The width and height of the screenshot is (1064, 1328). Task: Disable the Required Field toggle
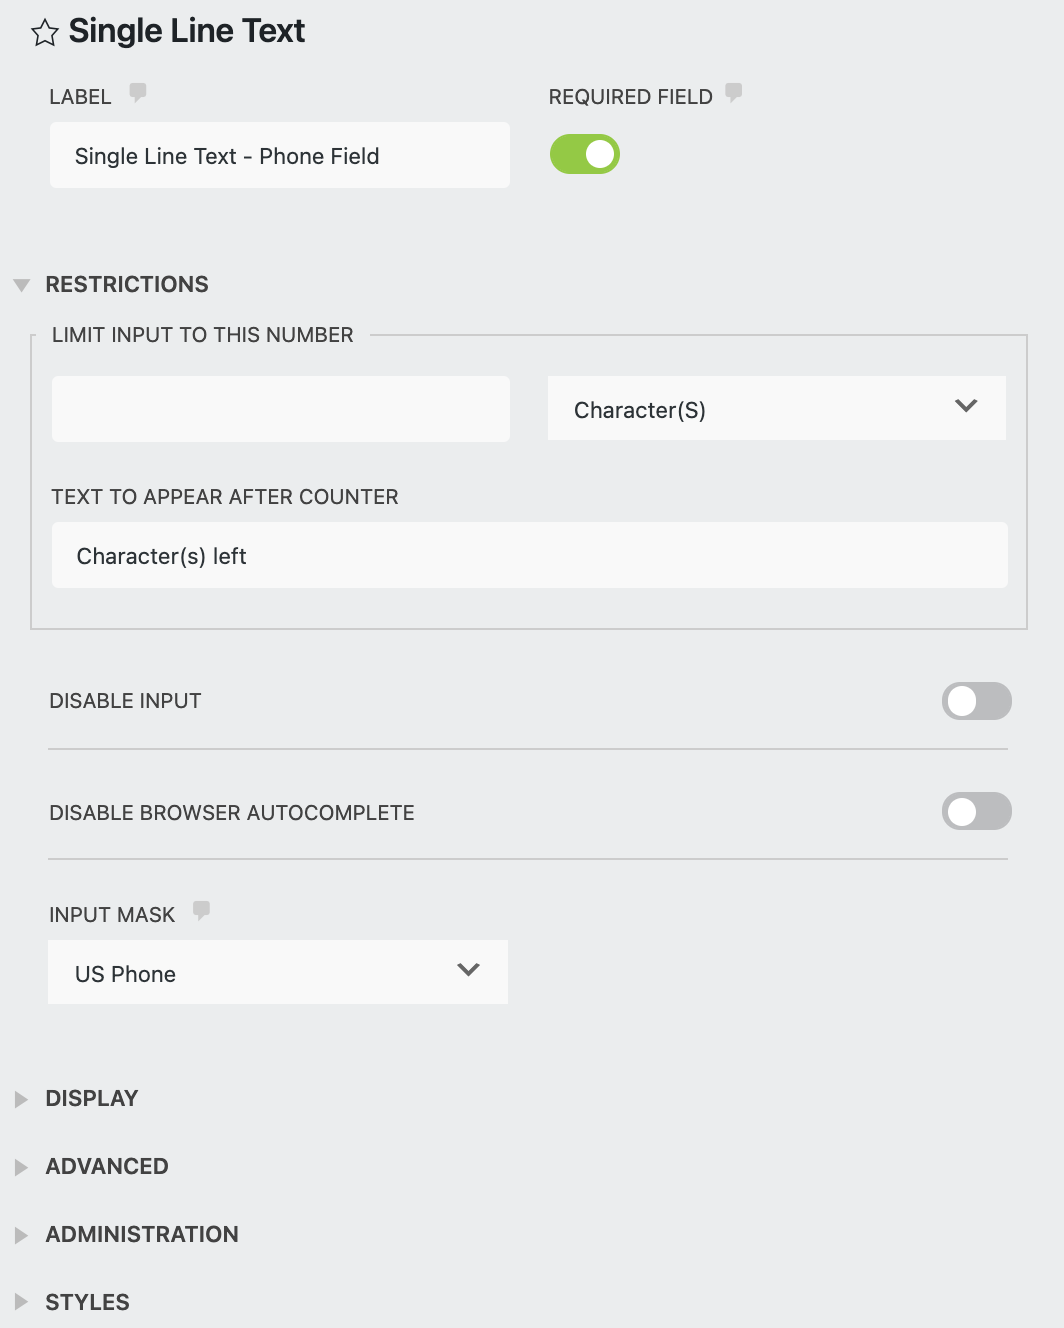pyautogui.click(x=584, y=154)
